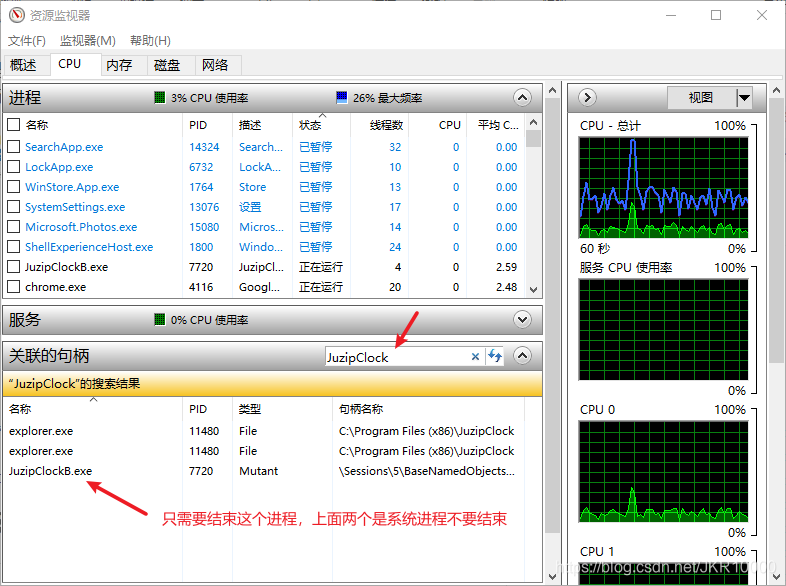Select the SearchApp.exe process name
Screen dimensions: 786x586
tap(64, 147)
